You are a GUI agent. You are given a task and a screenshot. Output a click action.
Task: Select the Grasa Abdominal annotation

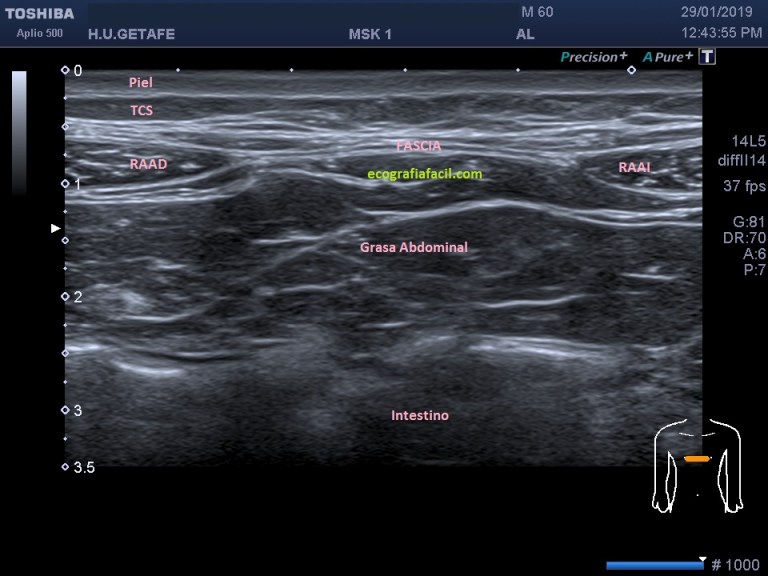414,247
